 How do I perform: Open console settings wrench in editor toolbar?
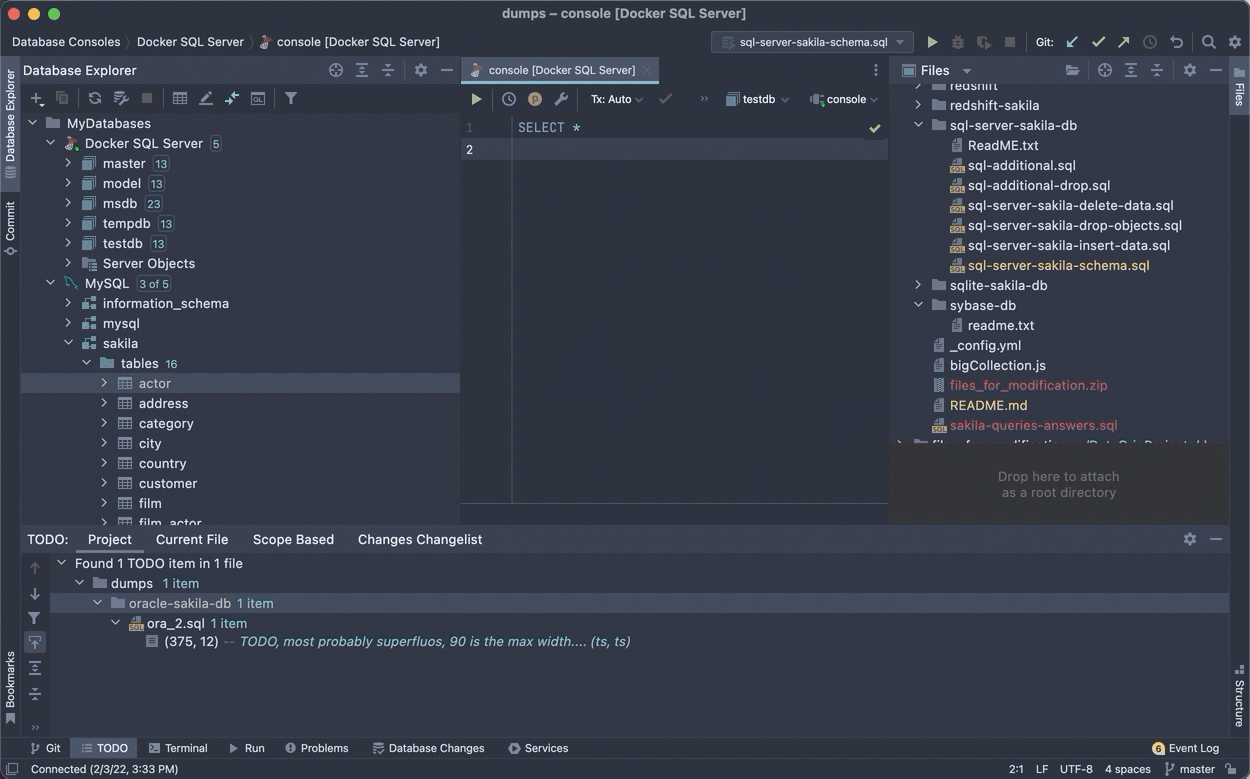(561, 99)
